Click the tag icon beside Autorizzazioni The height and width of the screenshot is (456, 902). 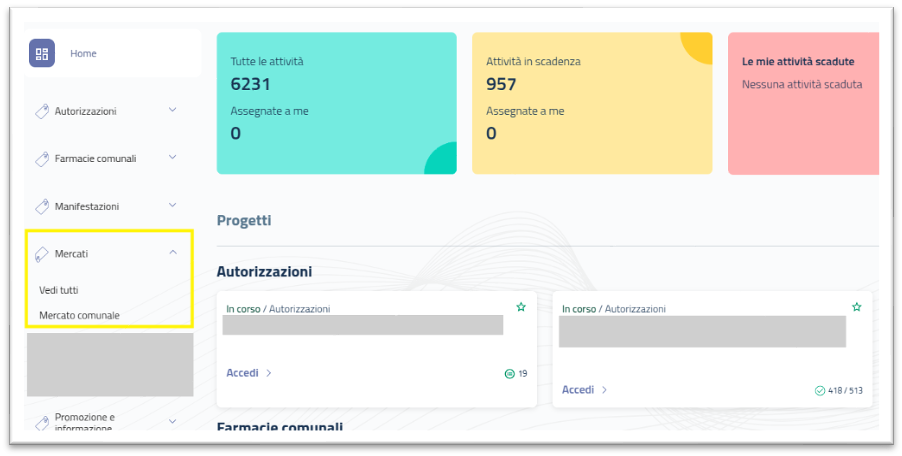click(42, 111)
